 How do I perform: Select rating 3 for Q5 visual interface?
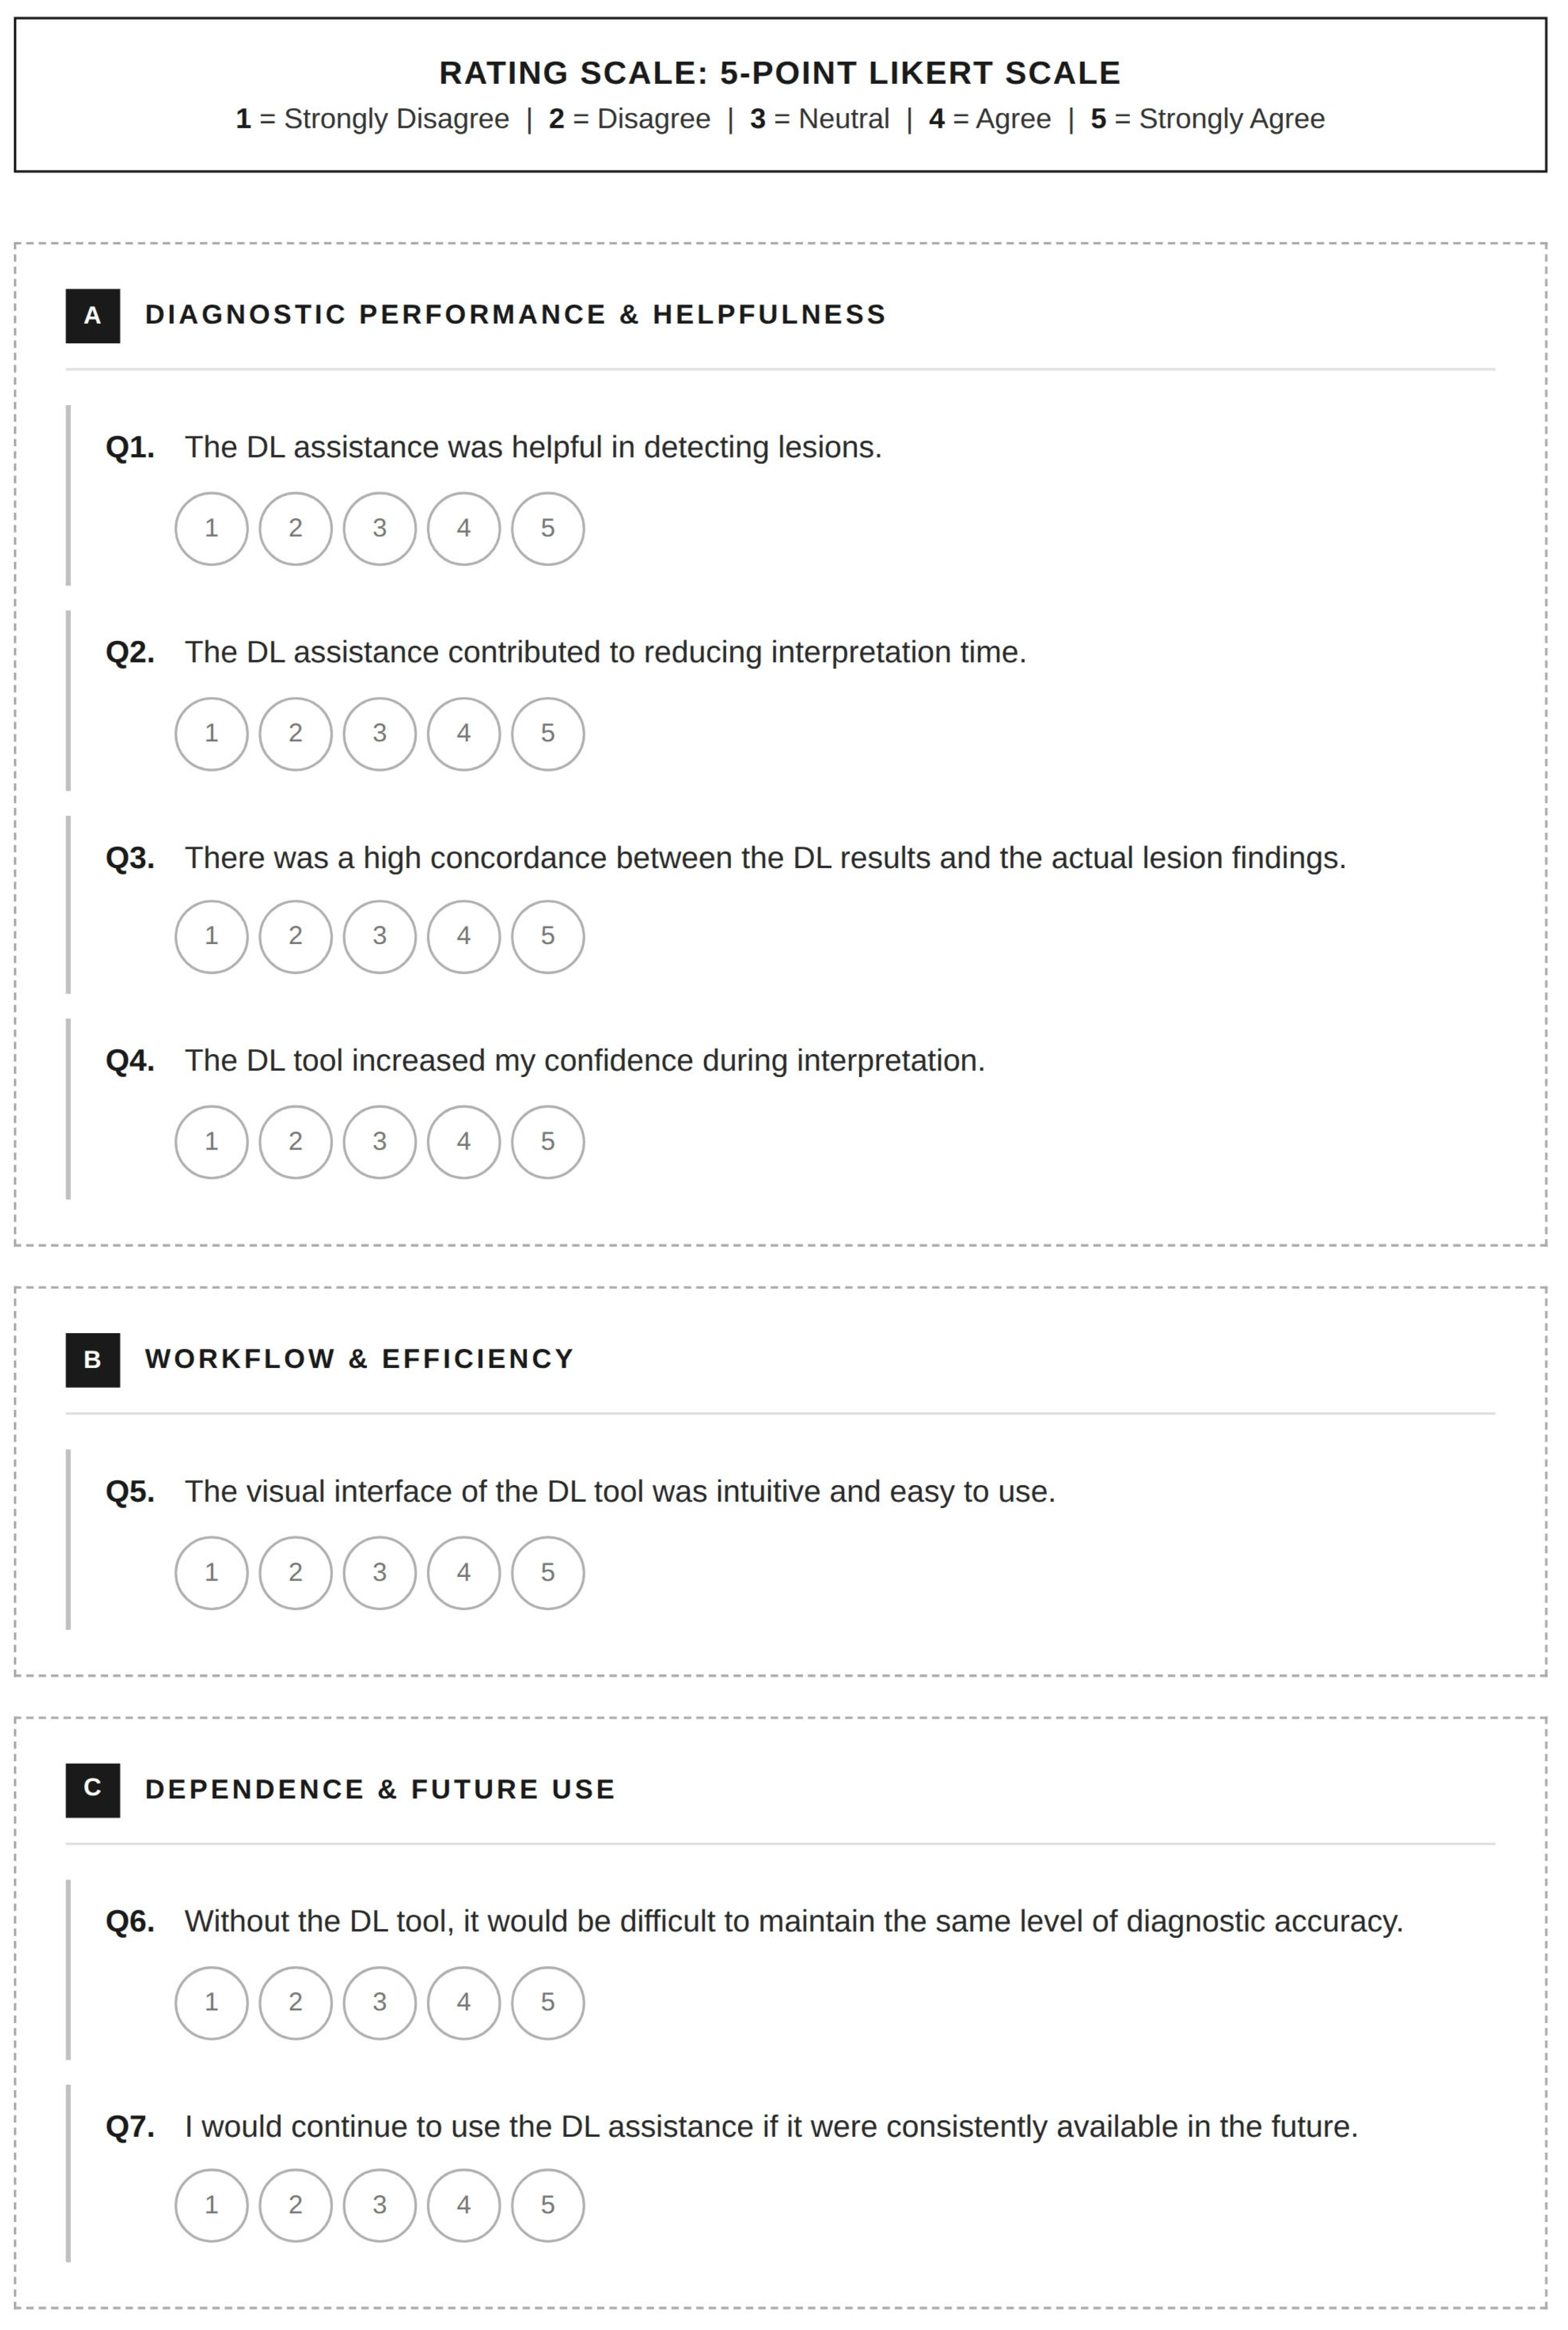(380, 1572)
